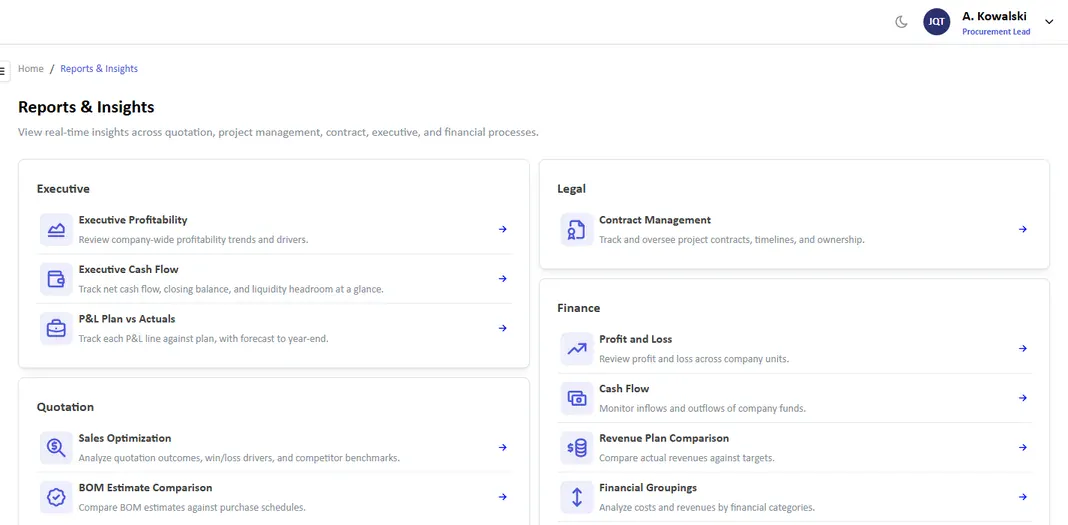Click the Contract Management document icon
1068x525 pixels.
576,229
